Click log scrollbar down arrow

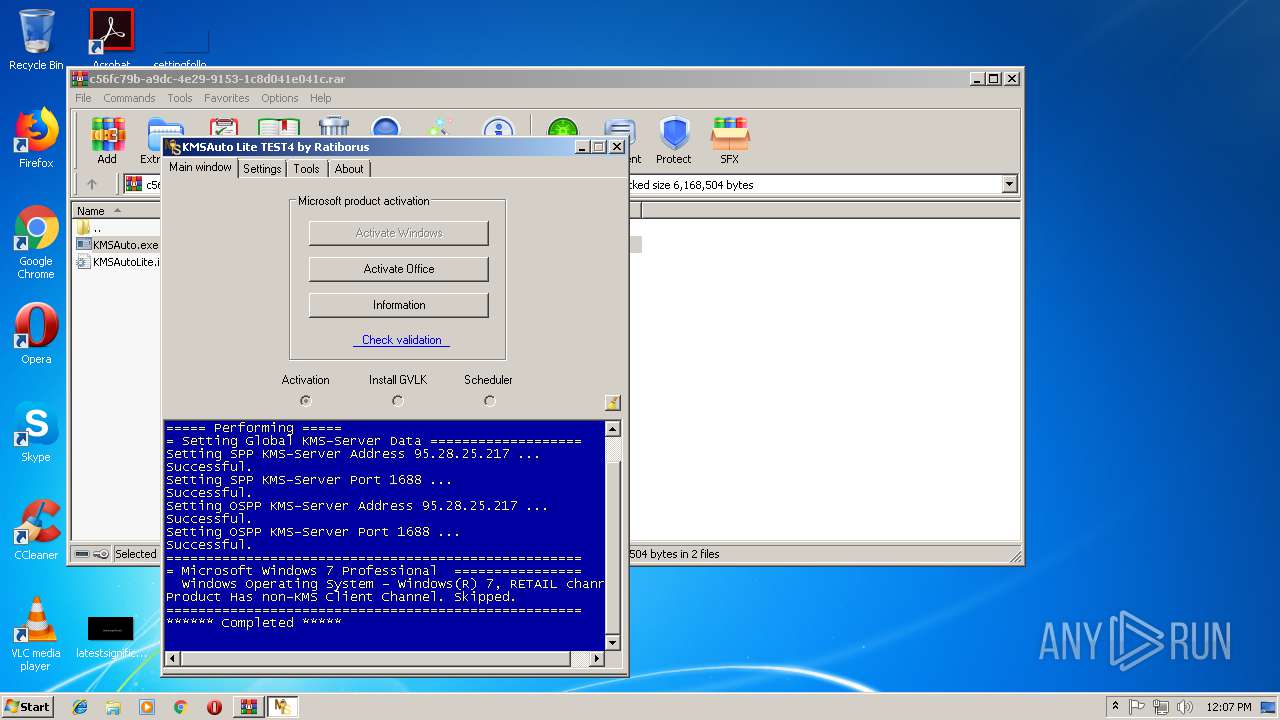click(x=613, y=643)
